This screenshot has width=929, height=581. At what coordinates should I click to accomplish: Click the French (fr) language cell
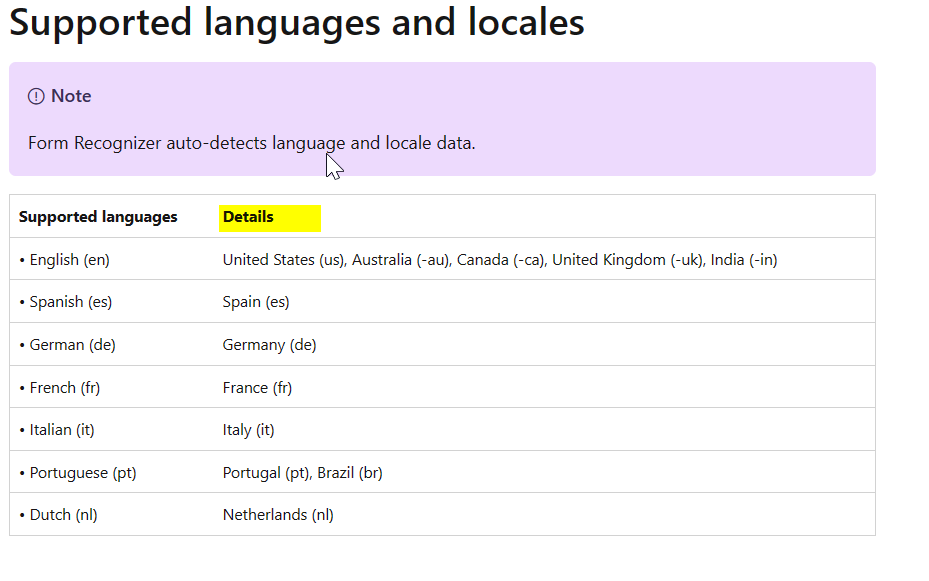[x=60, y=388]
